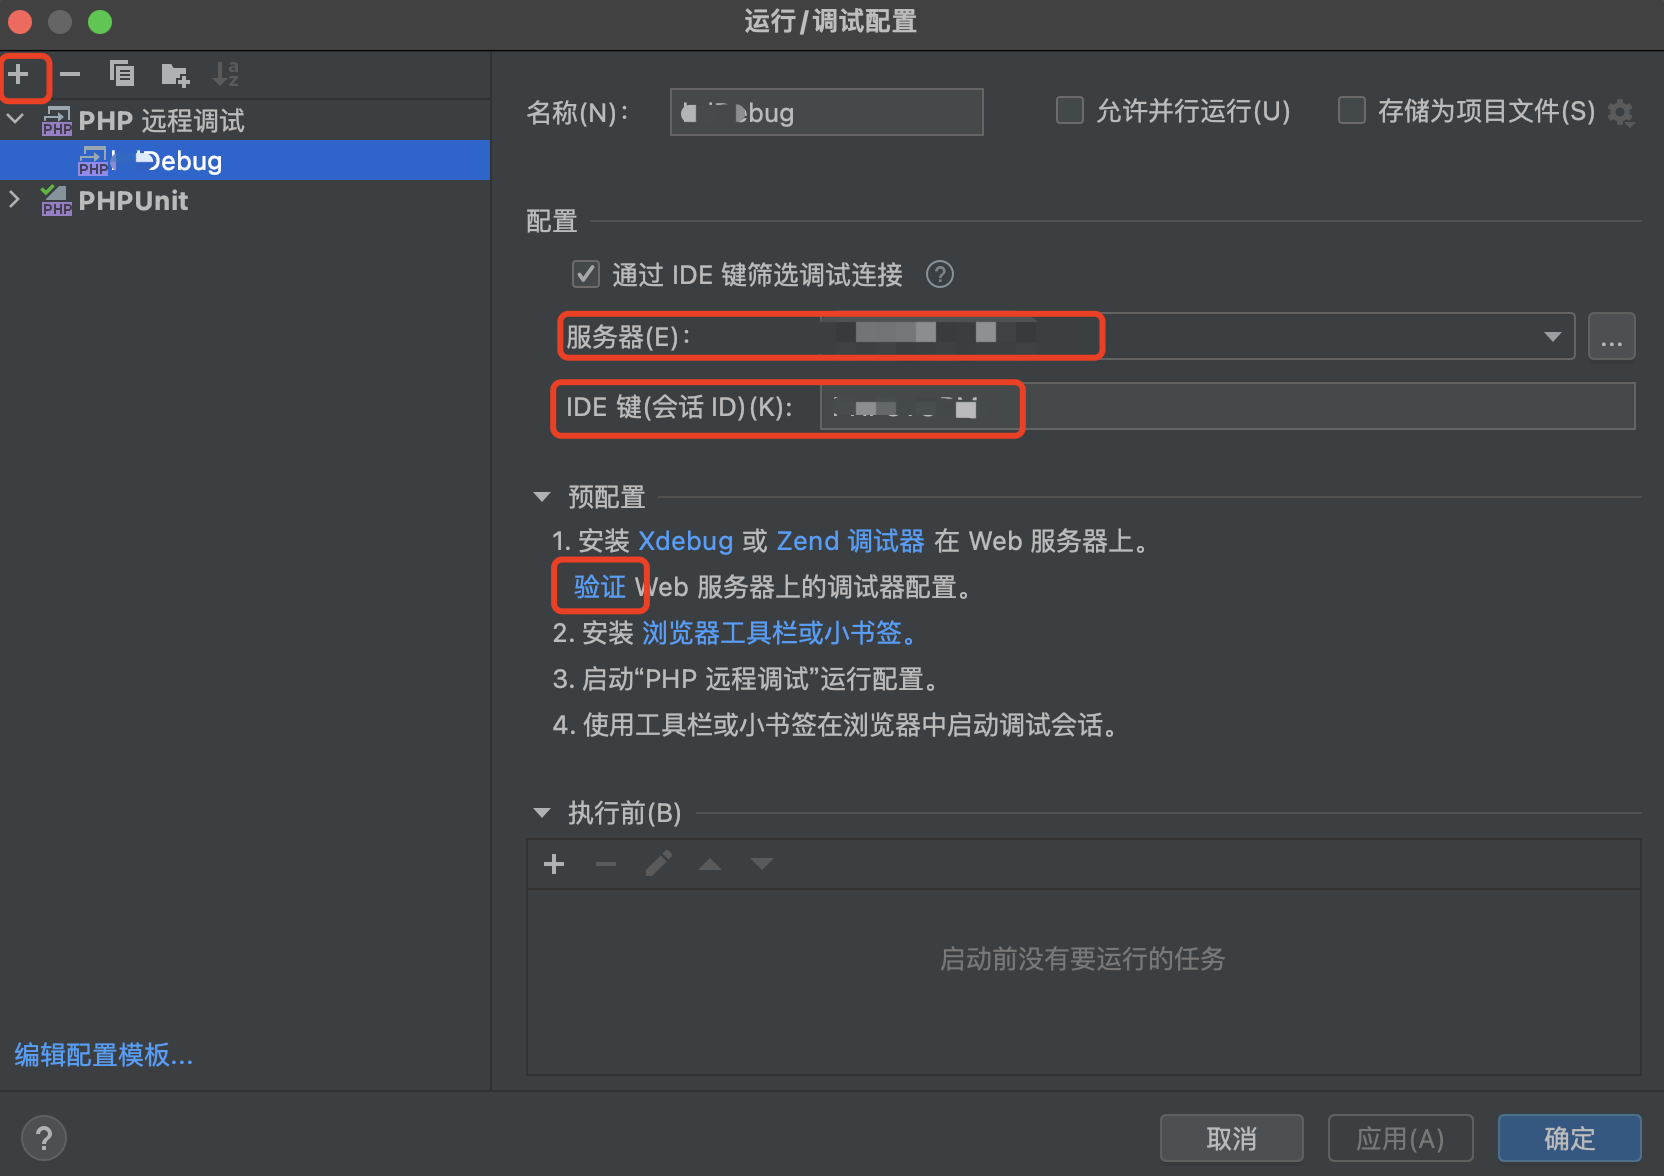Click the 名称 name input field
1664x1176 pixels.
click(x=826, y=112)
